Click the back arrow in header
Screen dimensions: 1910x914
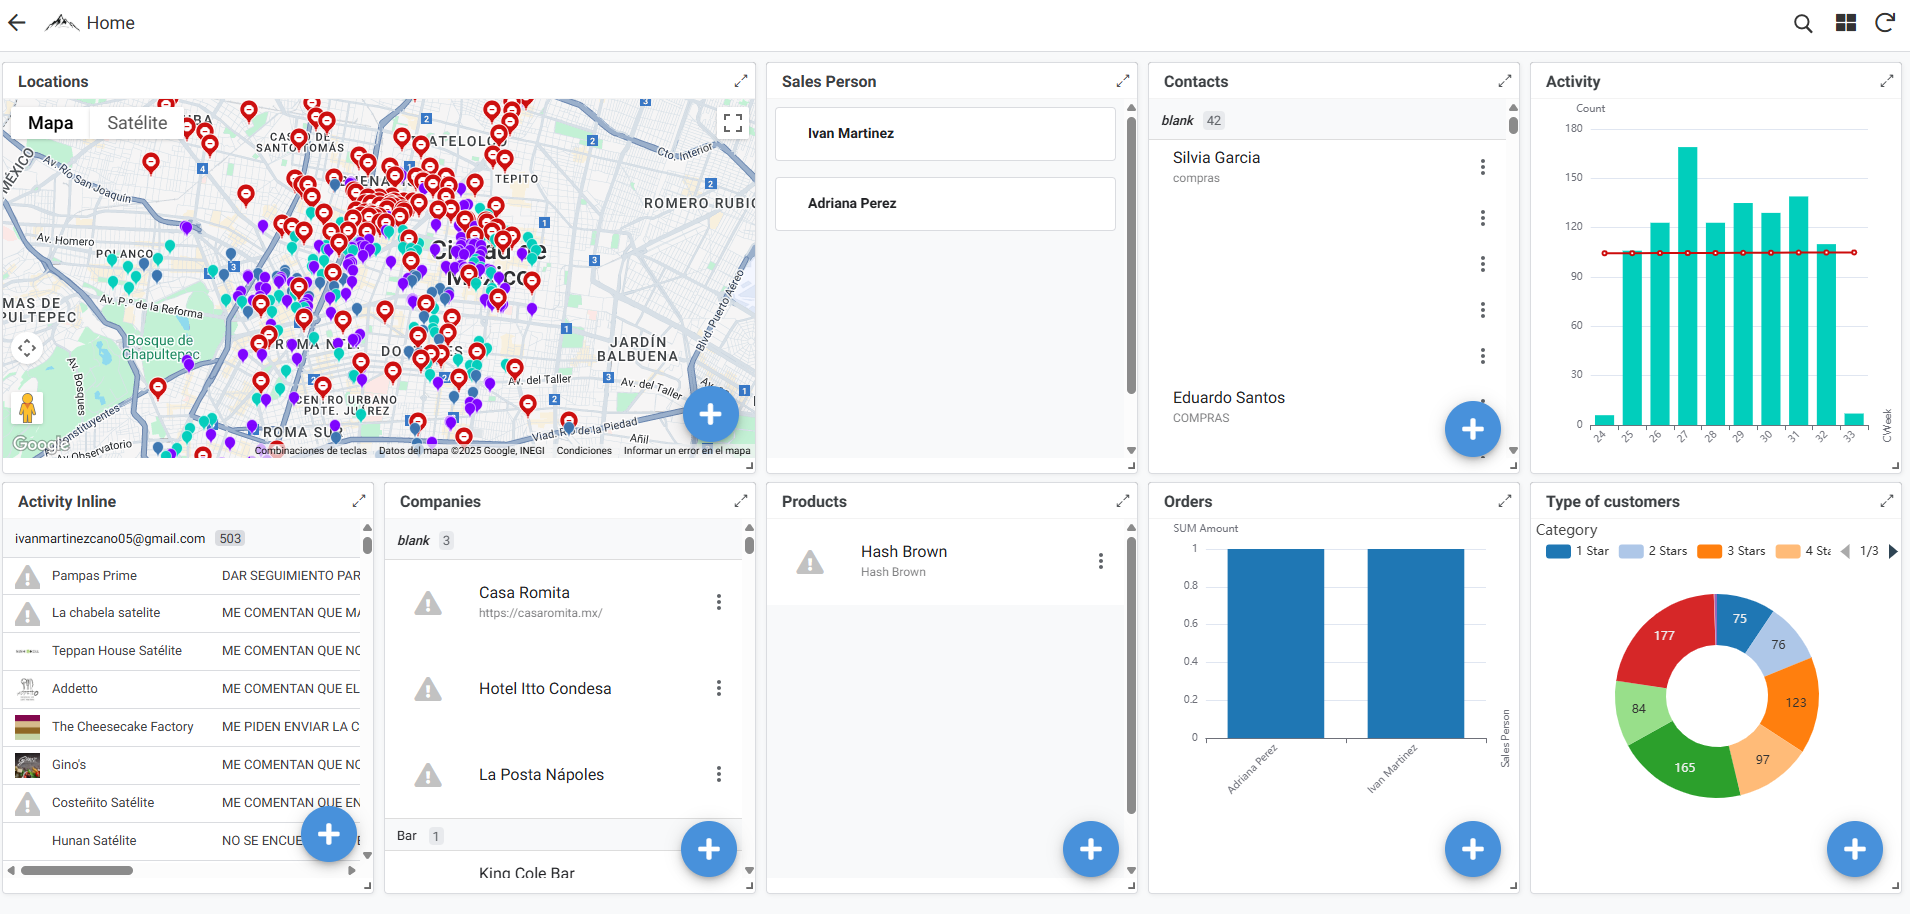tap(17, 23)
